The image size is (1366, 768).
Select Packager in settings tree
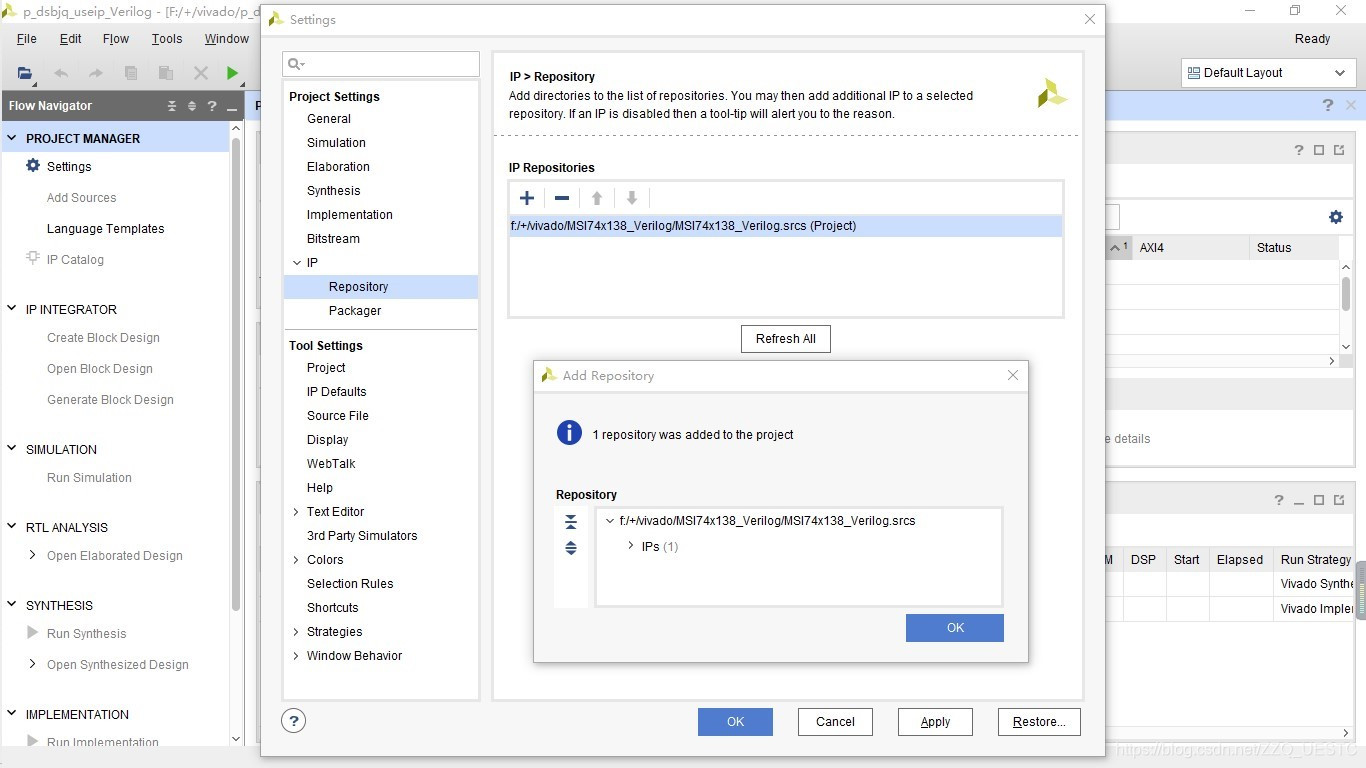tap(355, 311)
